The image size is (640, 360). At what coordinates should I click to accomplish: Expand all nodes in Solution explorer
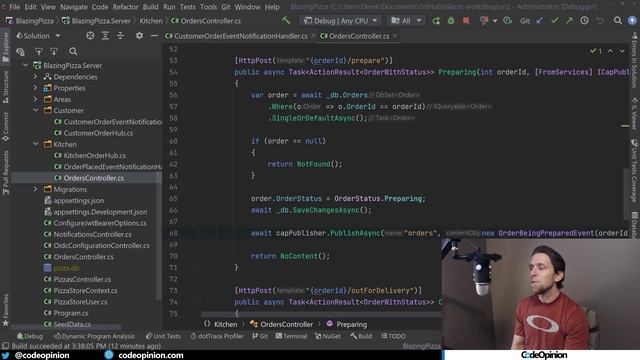pos(105,36)
